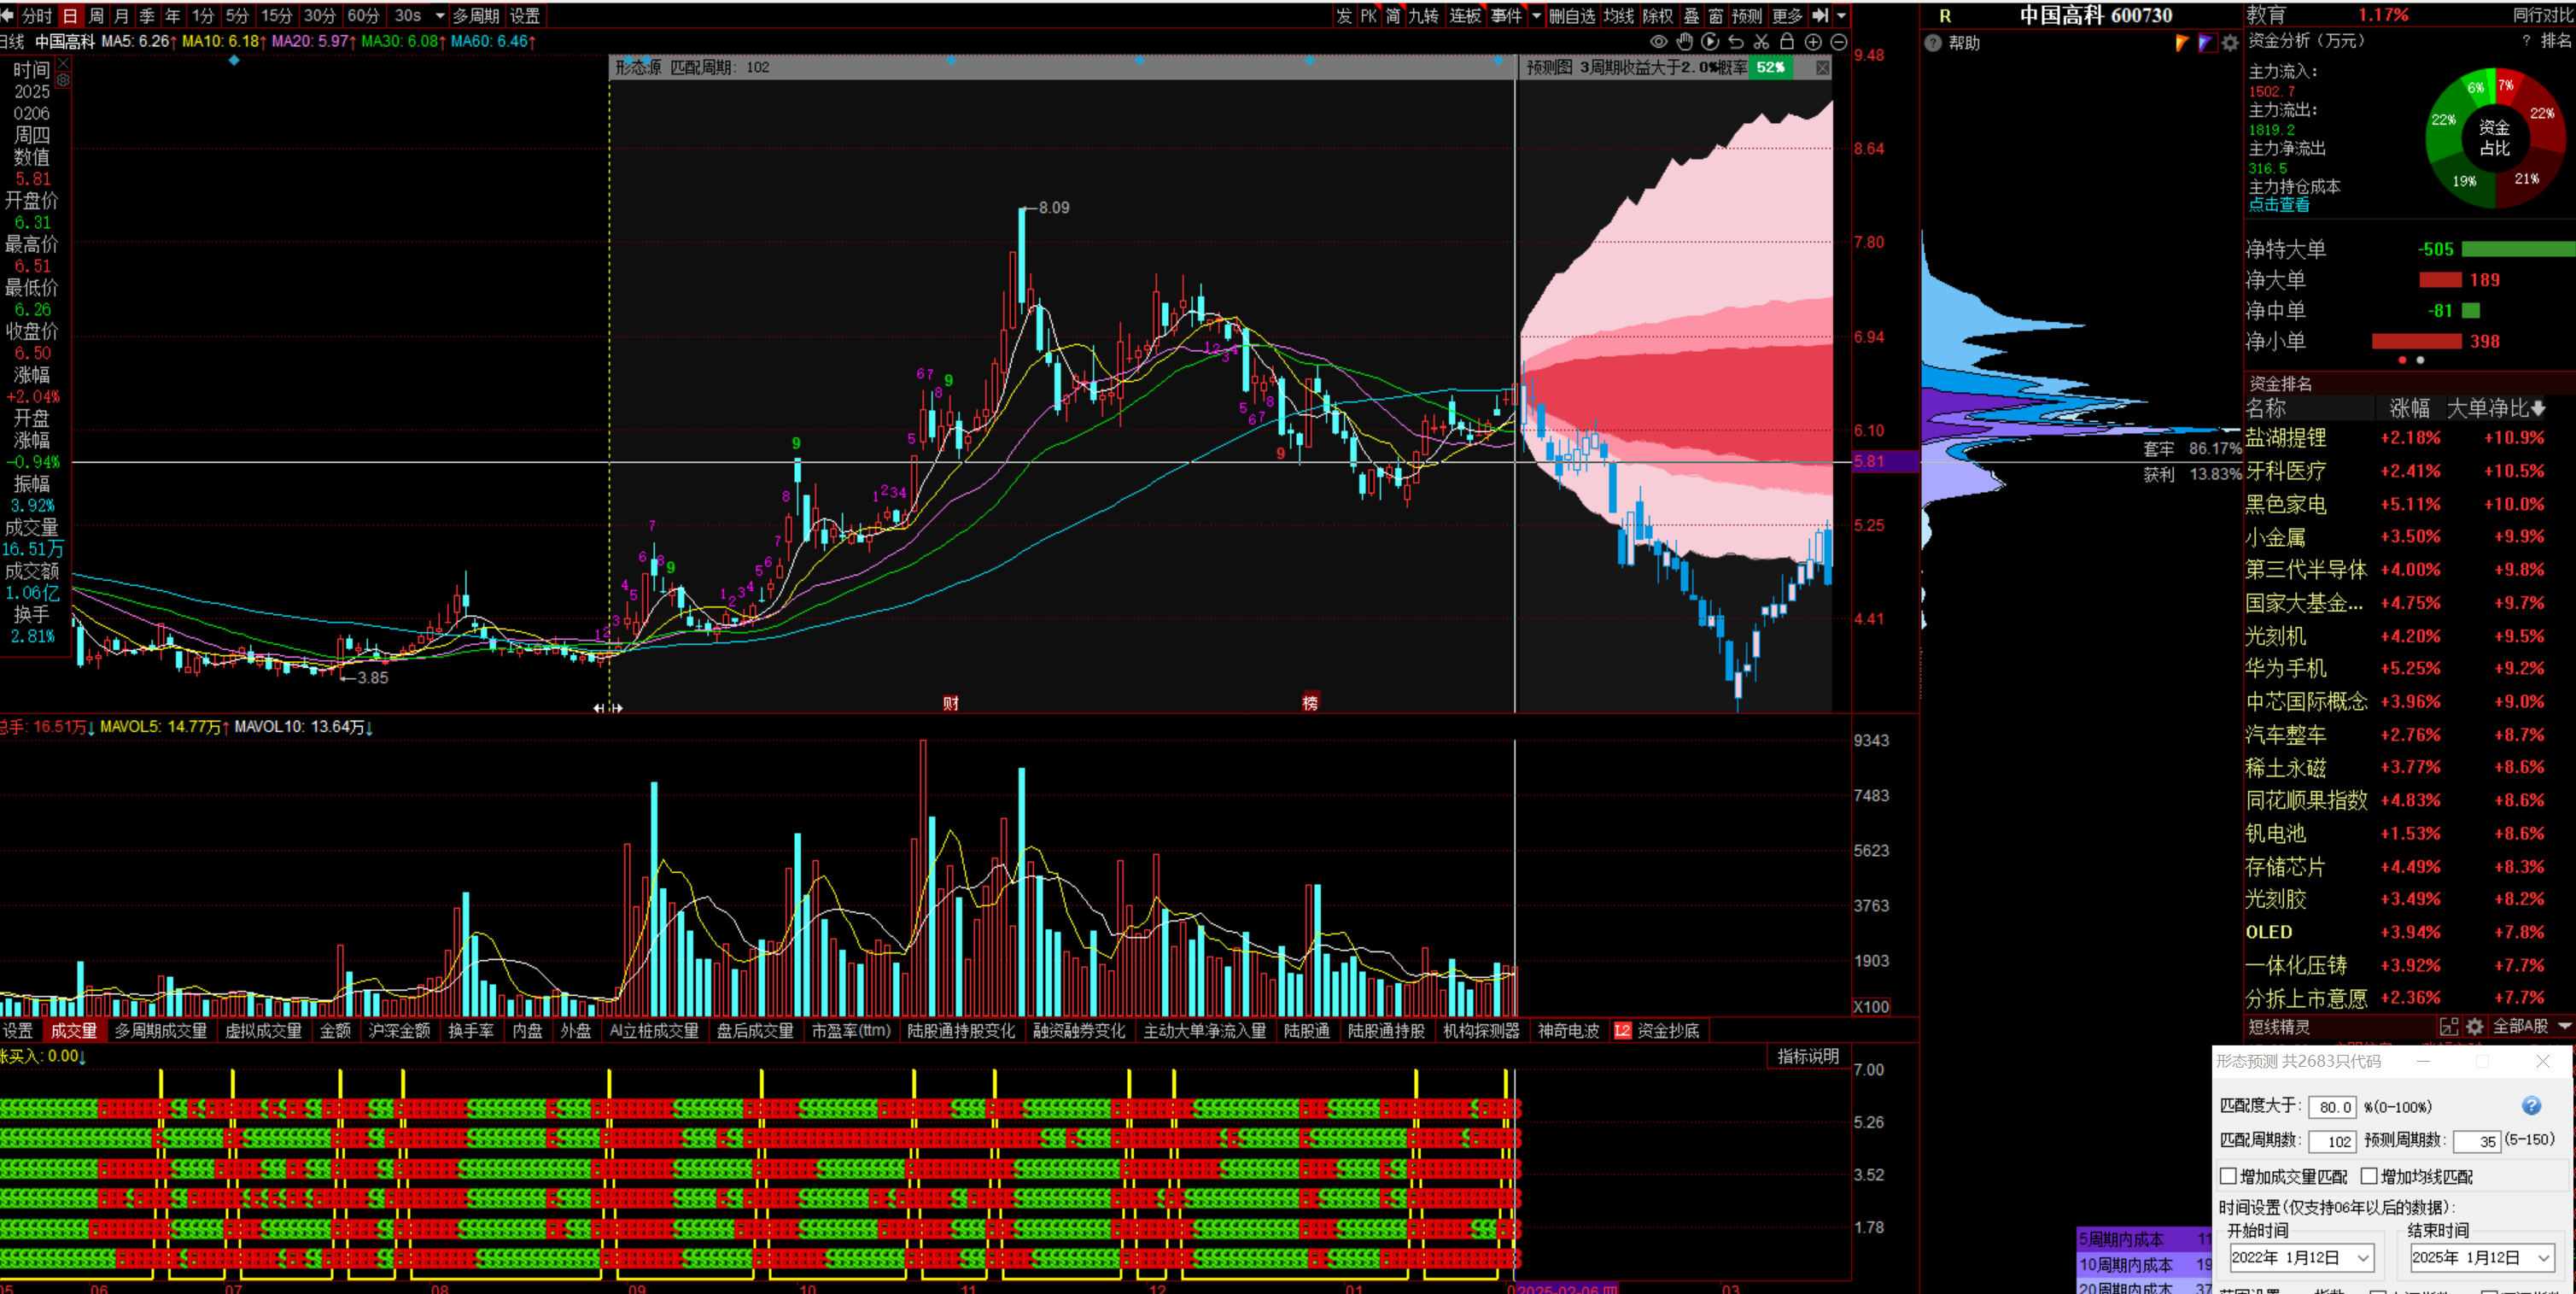Enable 增加成交量匹配 checkbox
Viewport: 2576px width, 1294px height.
tap(2228, 1176)
